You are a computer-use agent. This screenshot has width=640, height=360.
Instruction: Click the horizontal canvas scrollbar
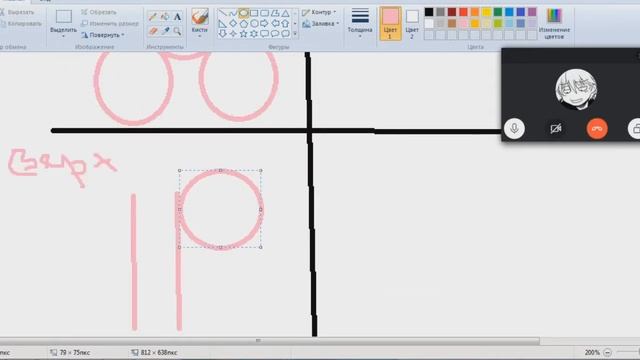pyautogui.click(x=269, y=341)
